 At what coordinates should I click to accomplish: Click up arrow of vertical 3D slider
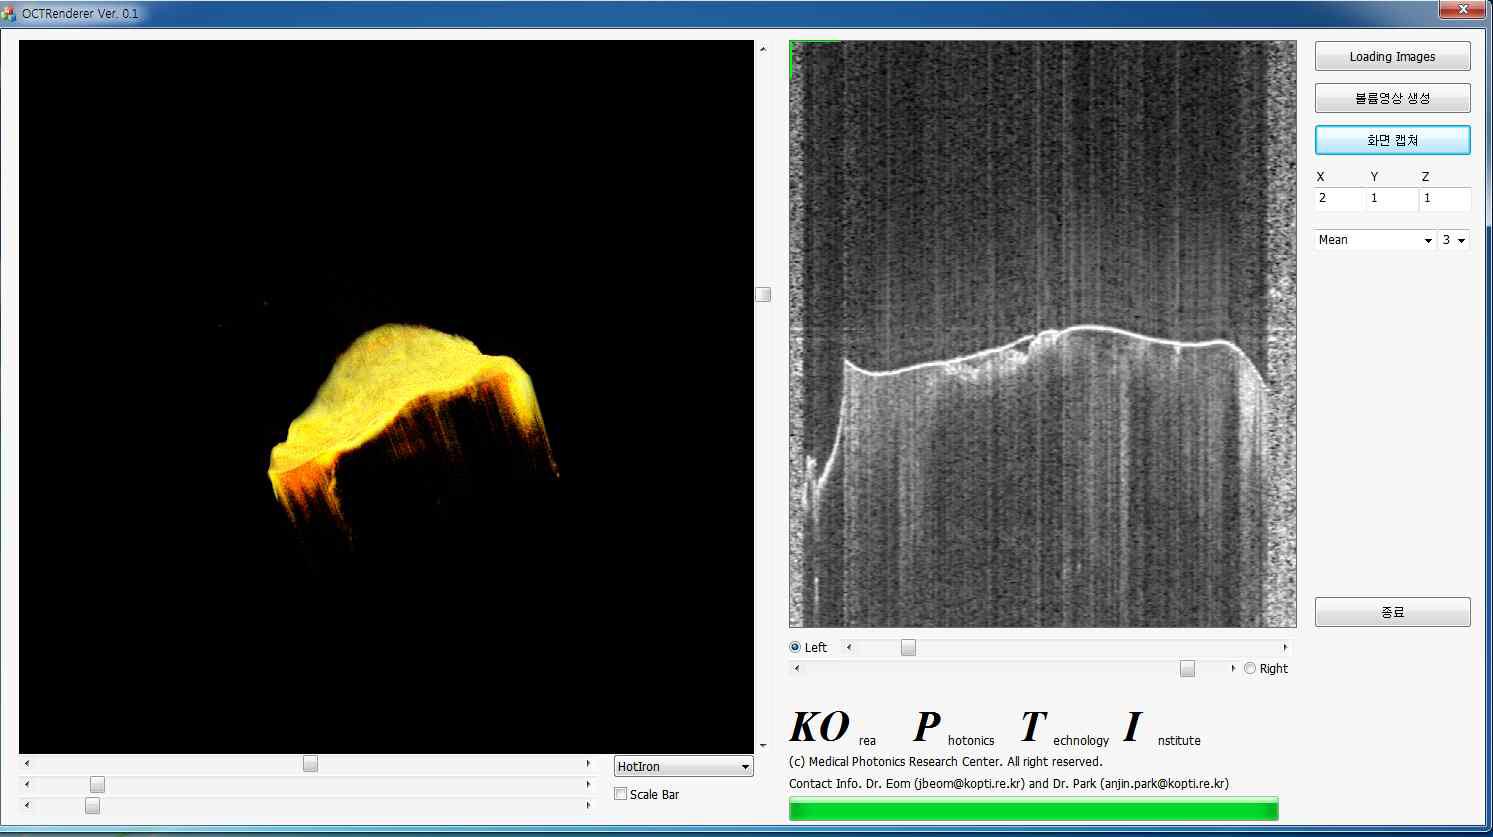tap(763, 48)
